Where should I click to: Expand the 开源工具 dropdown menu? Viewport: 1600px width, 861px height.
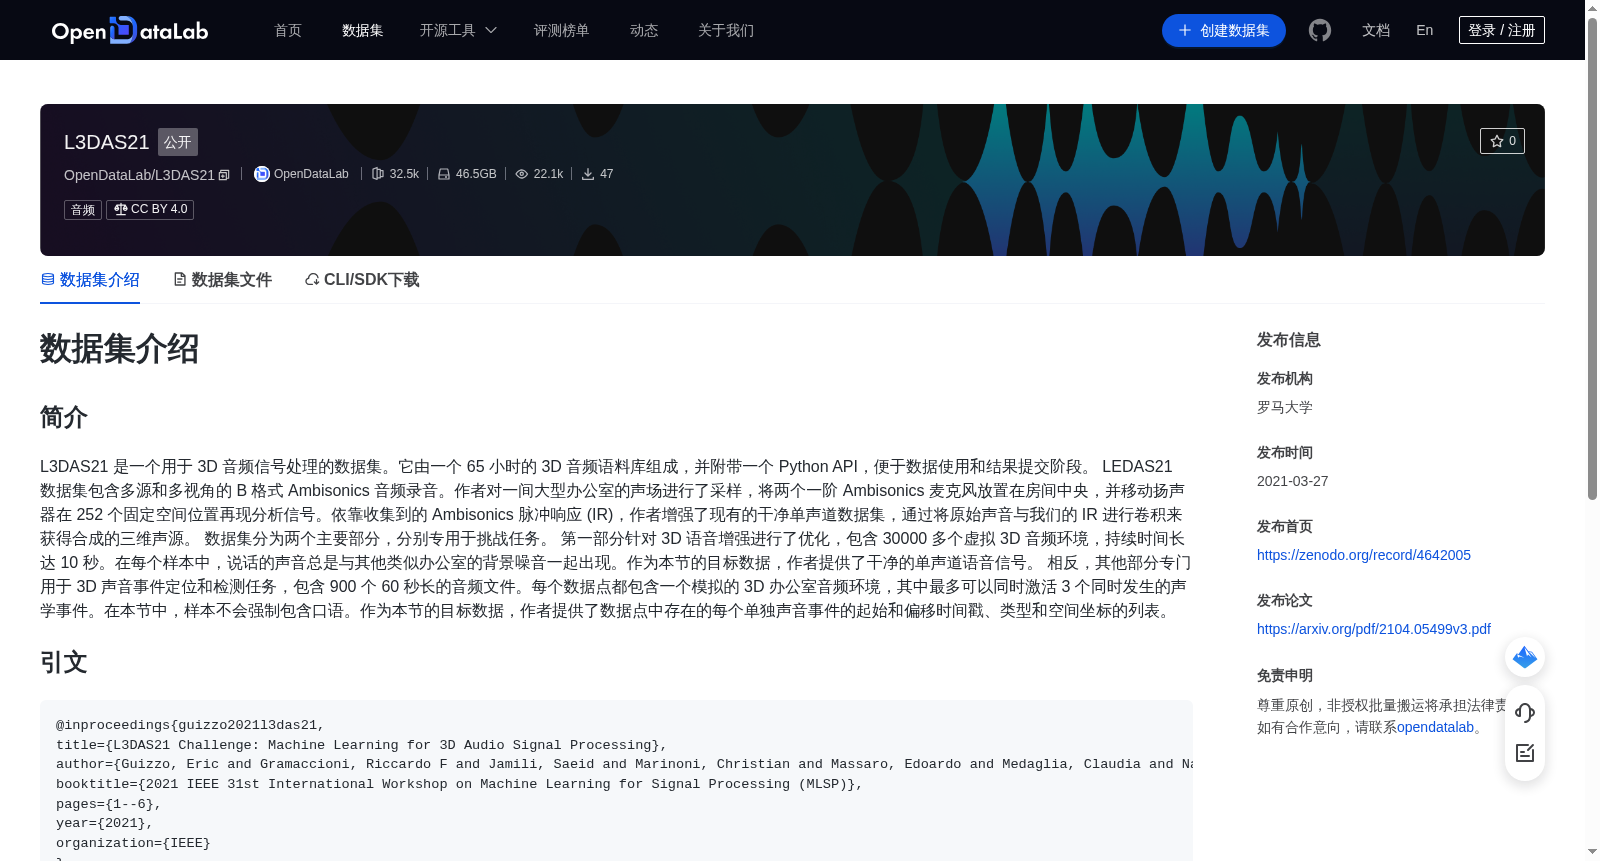pyautogui.click(x=458, y=30)
